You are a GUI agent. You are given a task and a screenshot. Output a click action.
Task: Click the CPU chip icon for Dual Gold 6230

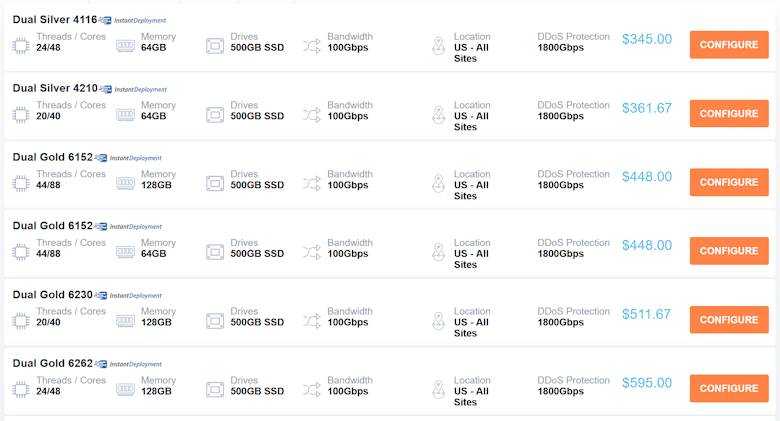(x=21, y=321)
